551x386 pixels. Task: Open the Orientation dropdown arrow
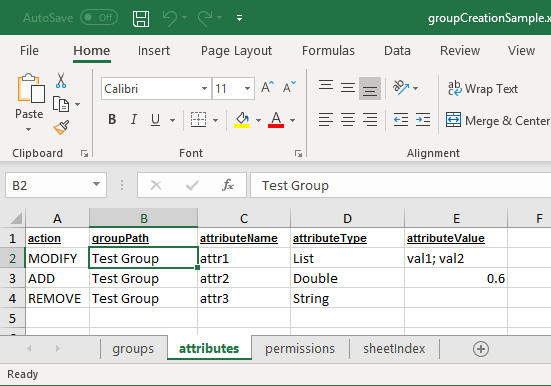click(x=415, y=88)
